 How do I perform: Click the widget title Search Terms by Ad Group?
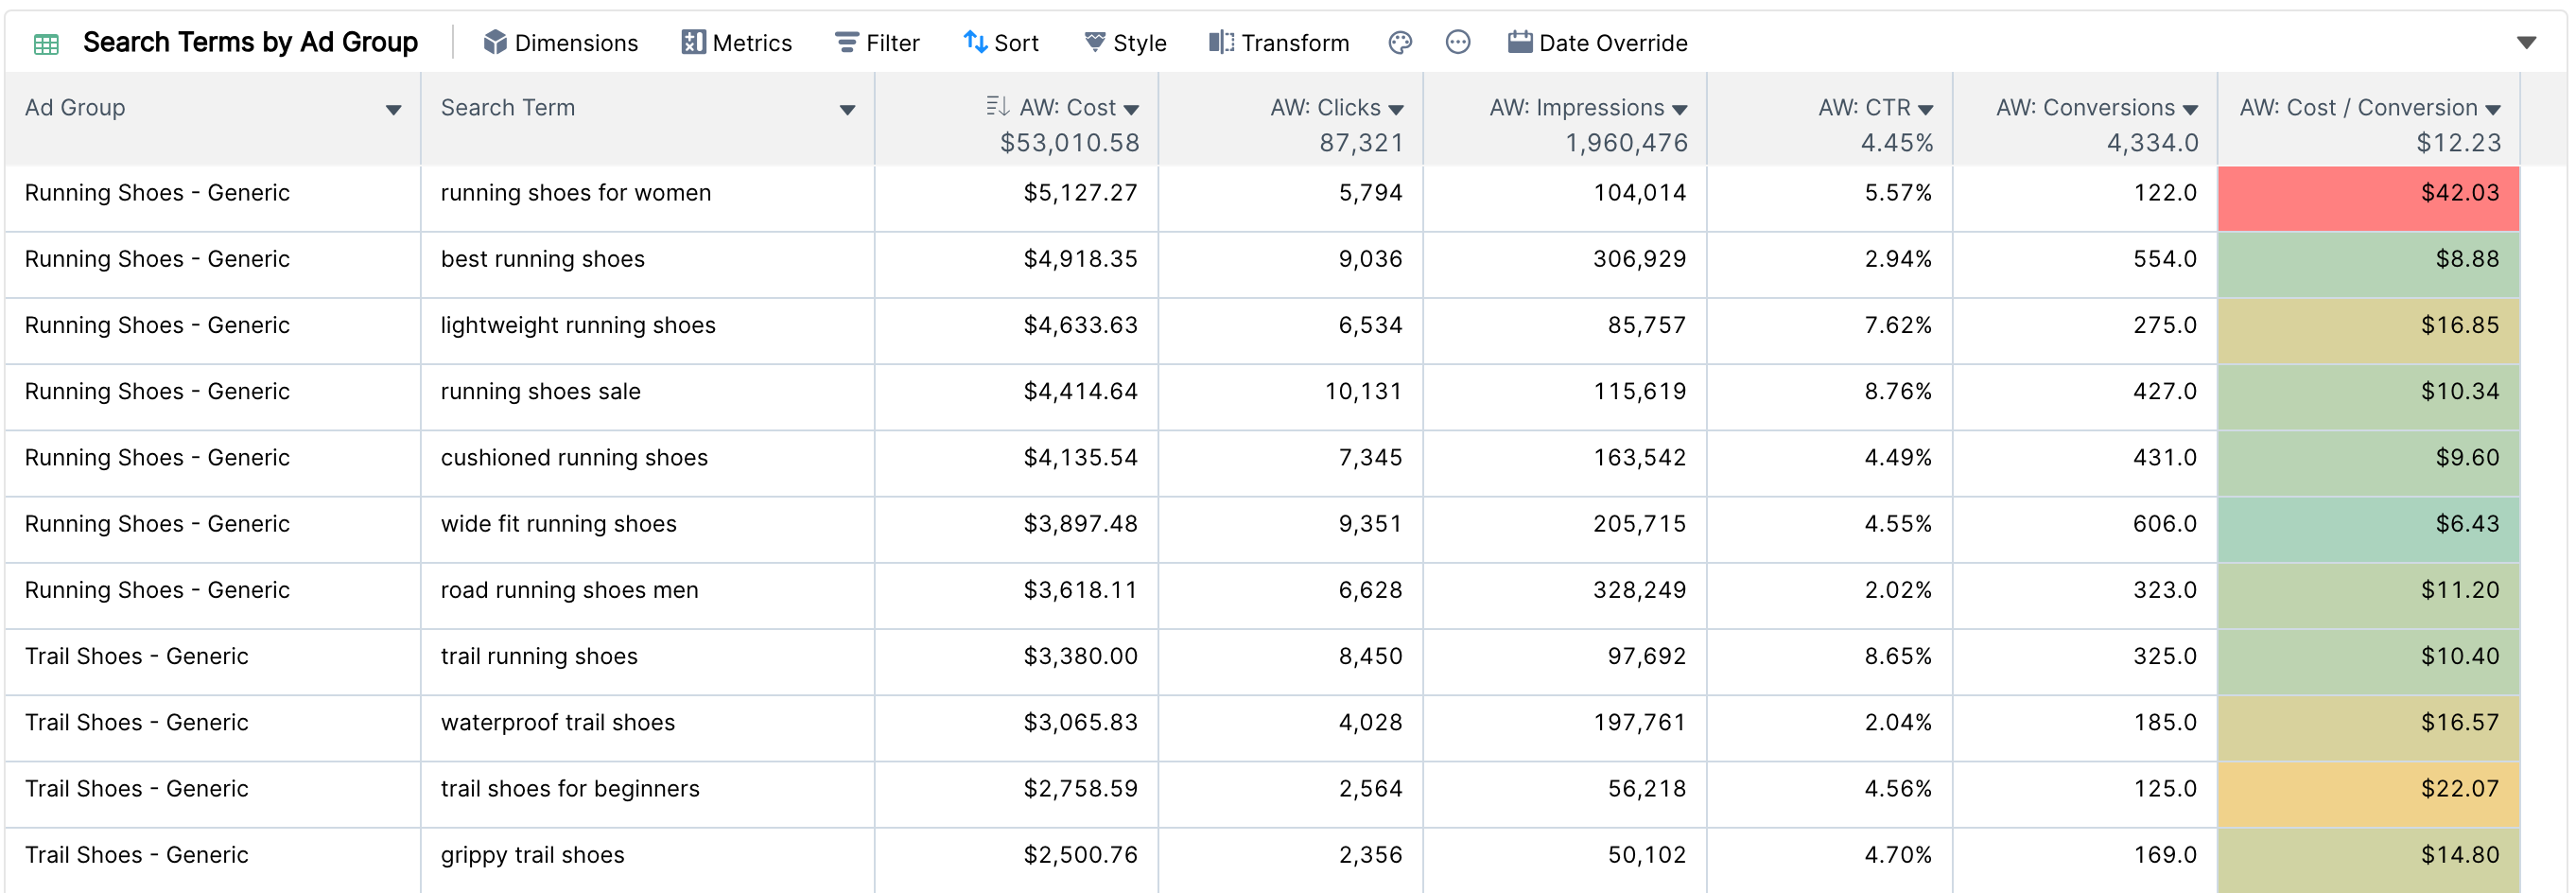250,42
